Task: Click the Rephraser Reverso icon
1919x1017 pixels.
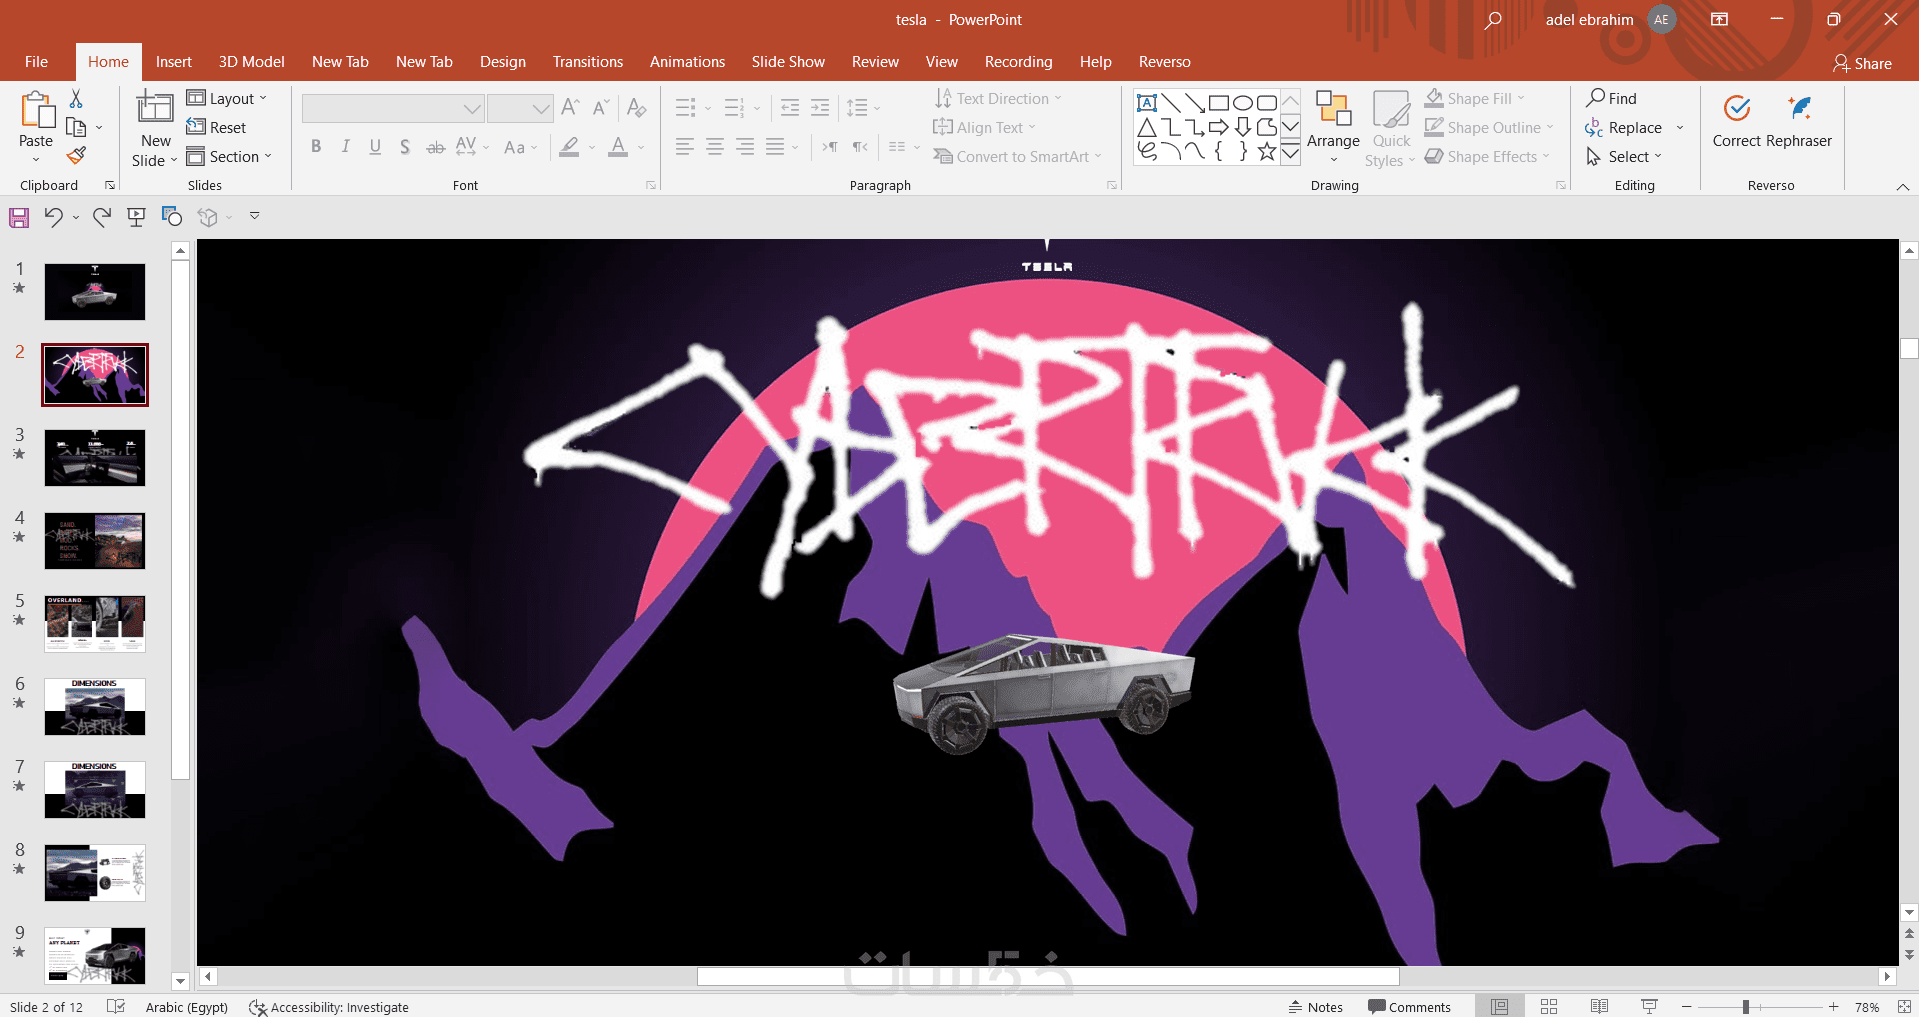Action: point(1800,108)
